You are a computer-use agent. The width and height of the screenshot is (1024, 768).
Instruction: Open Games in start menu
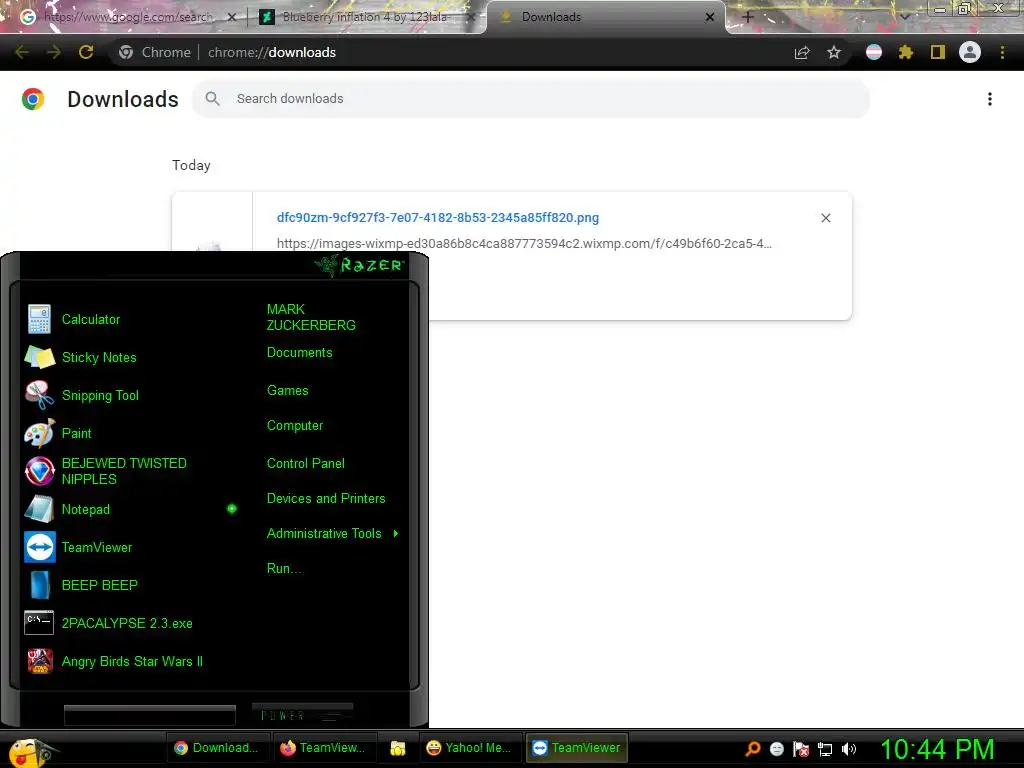pyautogui.click(x=287, y=391)
